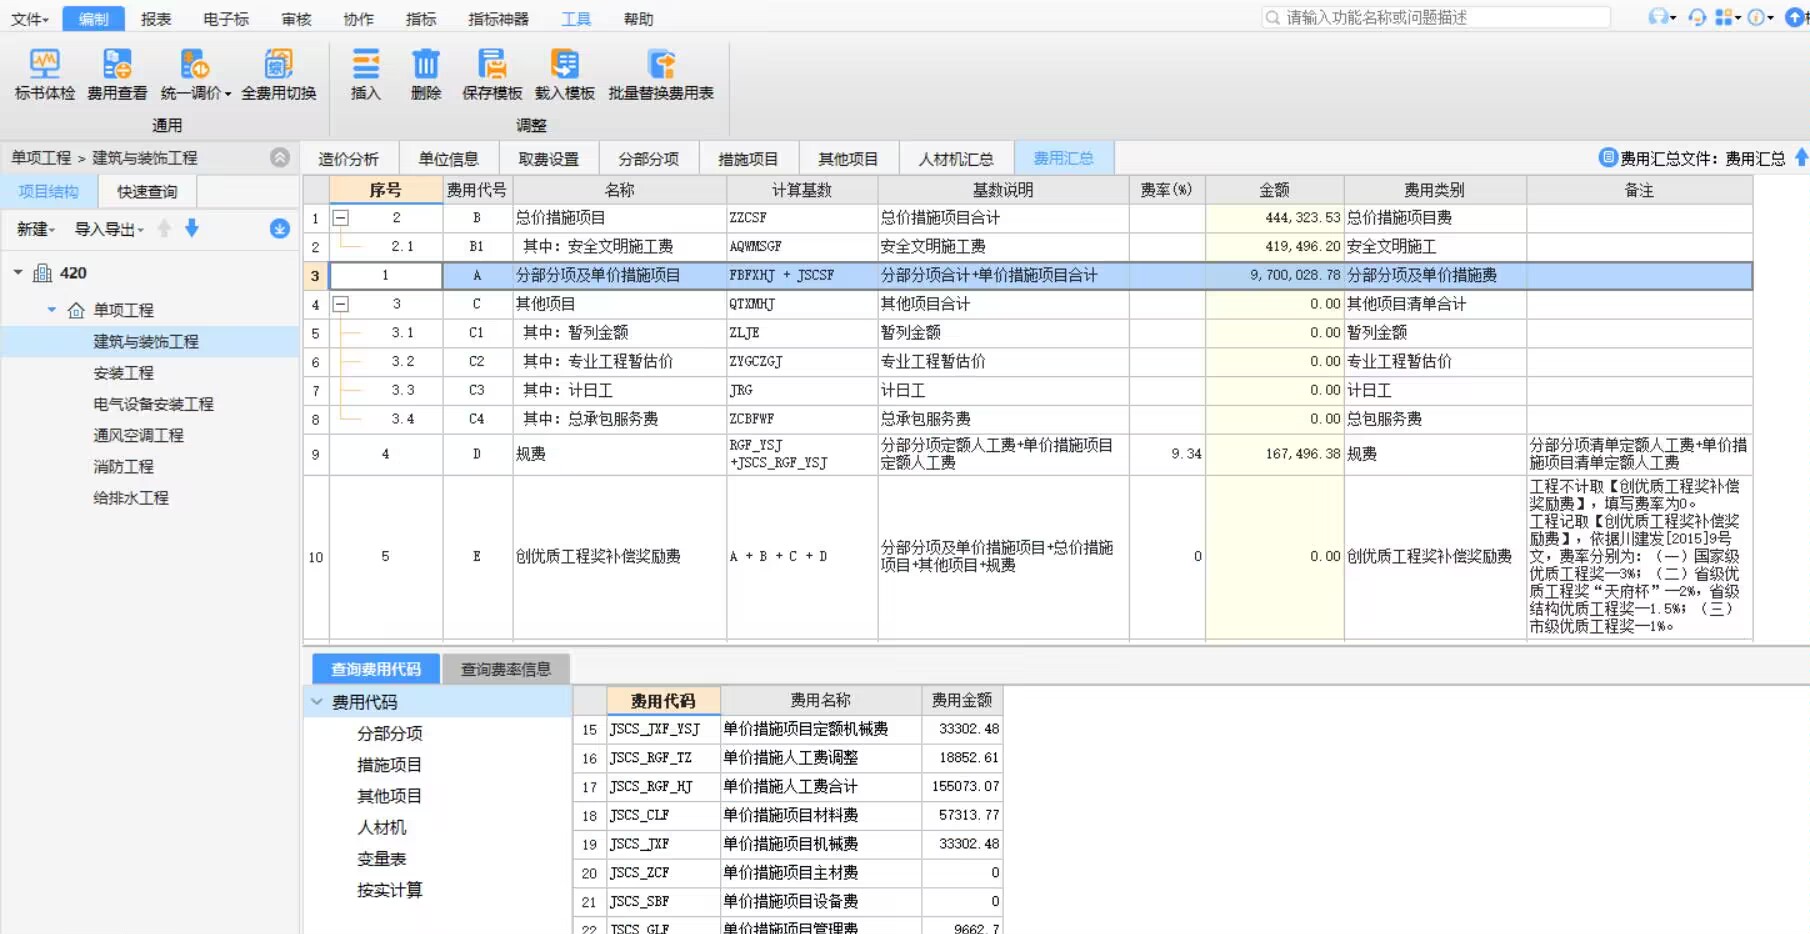Image resolution: width=1810 pixels, height=934 pixels.
Task: Select 按实计算 under 费用代码
Action: tap(389, 890)
